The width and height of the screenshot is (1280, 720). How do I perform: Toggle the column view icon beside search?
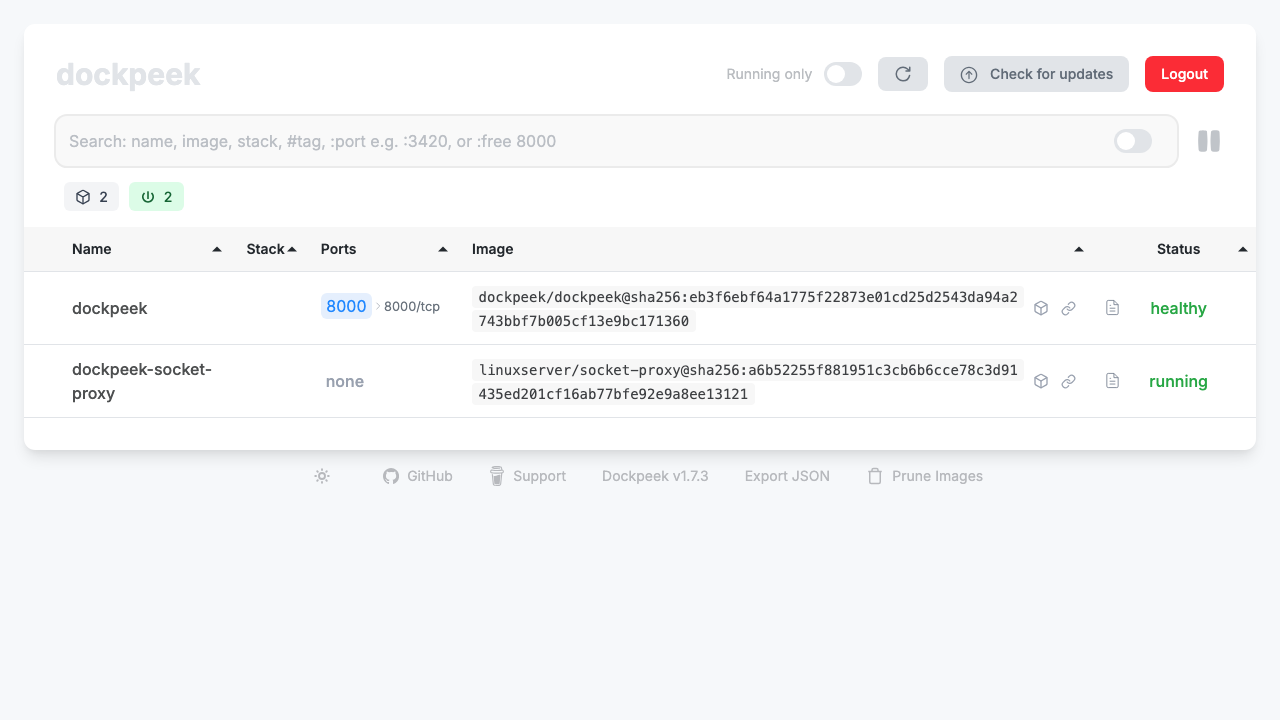(1209, 141)
